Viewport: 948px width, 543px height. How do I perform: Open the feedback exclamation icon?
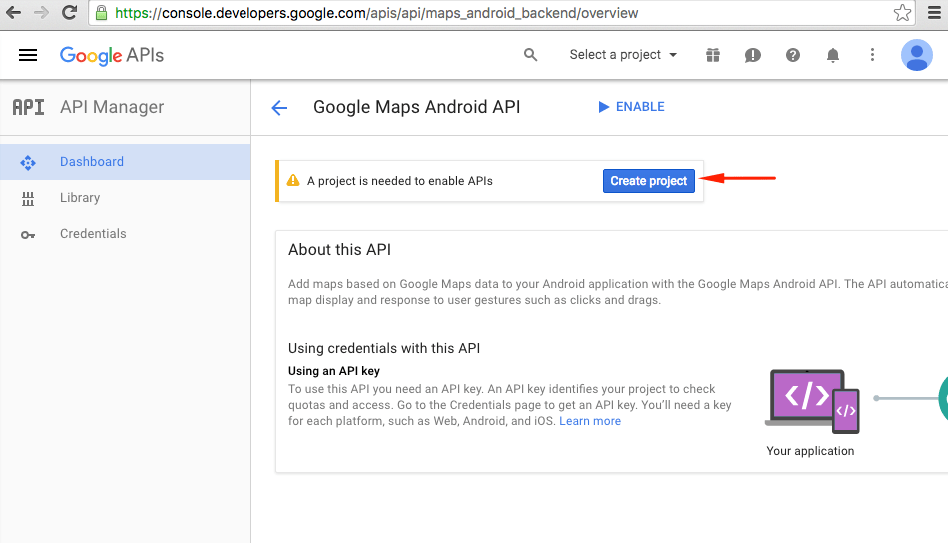(753, 56)
